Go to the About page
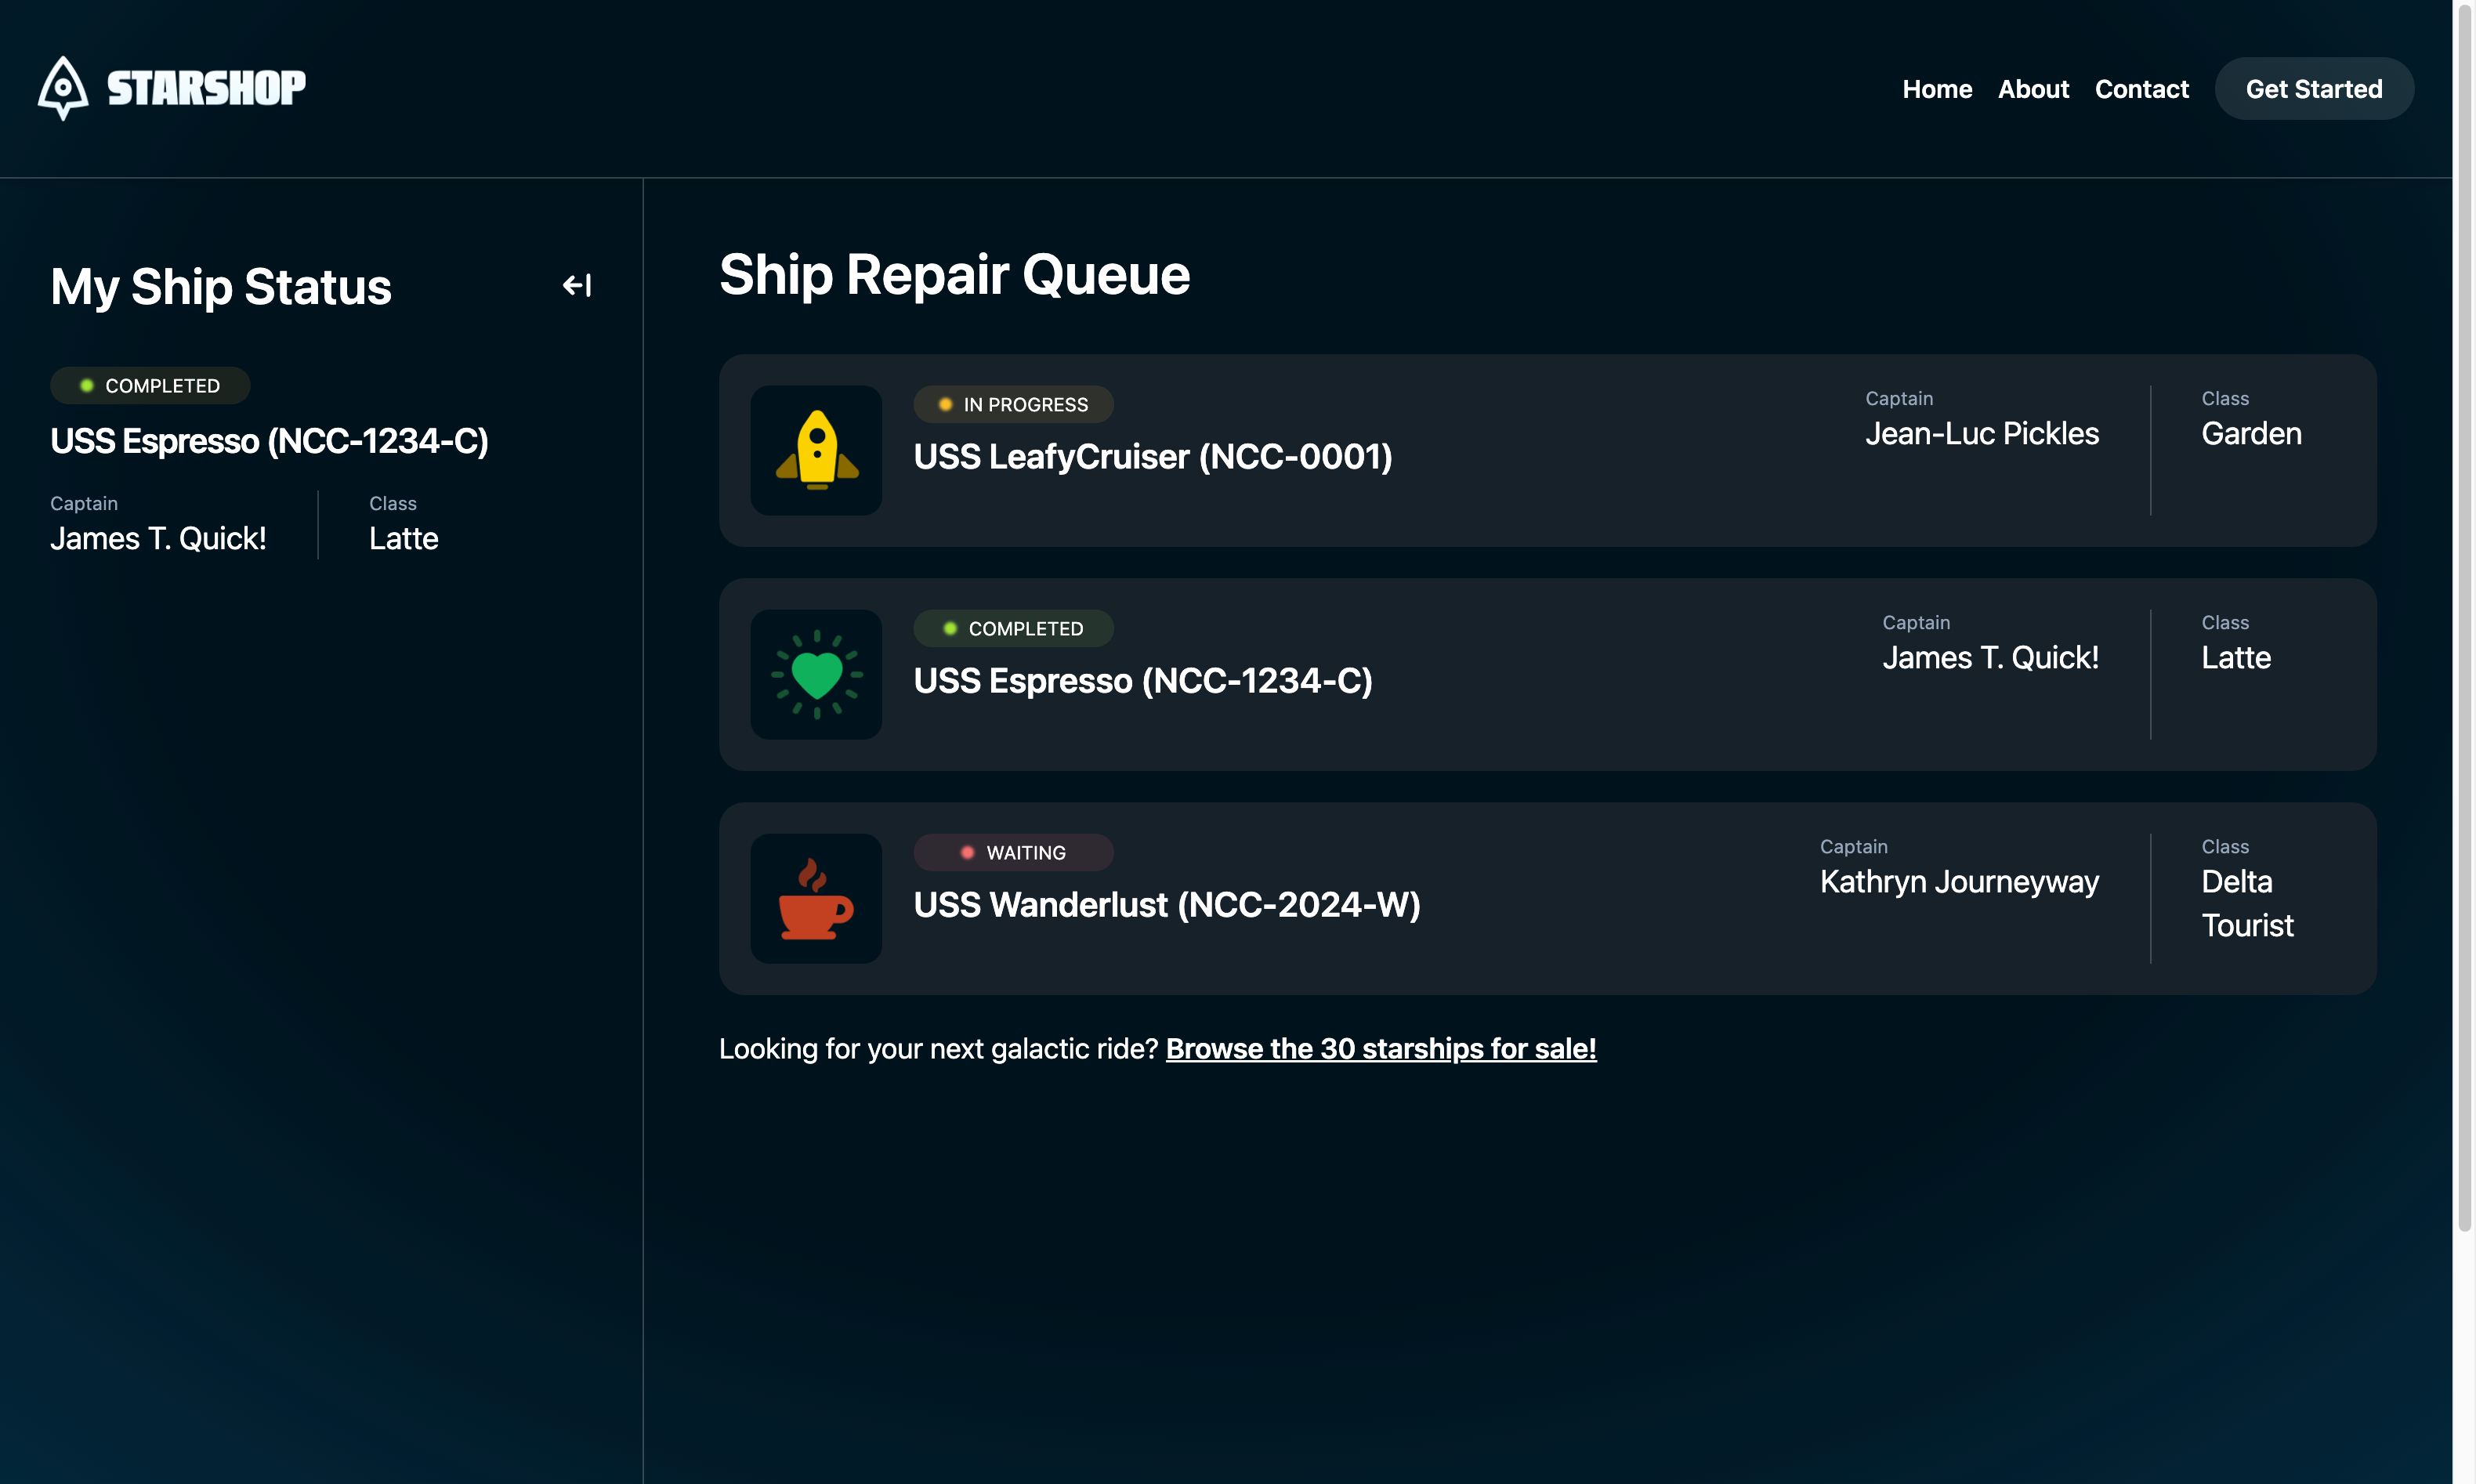 tap(2033, 89)
